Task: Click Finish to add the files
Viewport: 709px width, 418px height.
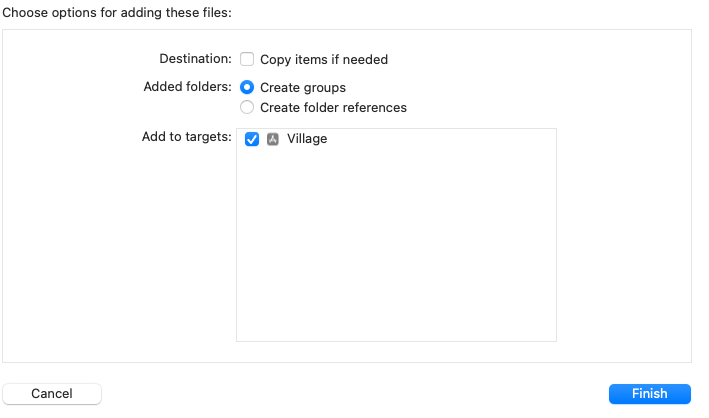Action: pos(650,394)
